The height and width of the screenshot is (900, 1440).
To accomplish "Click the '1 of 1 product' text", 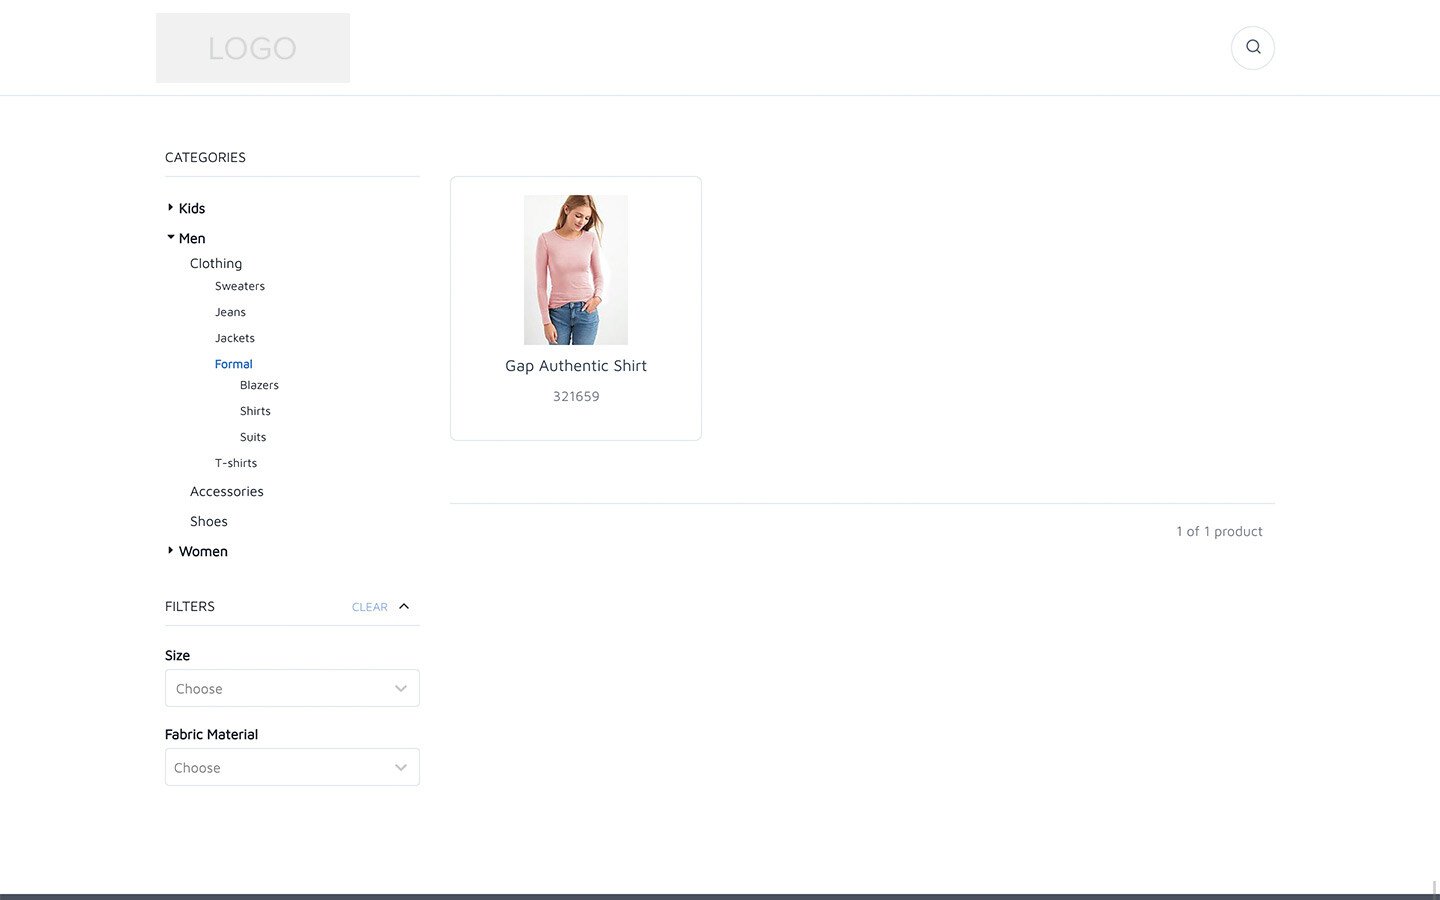I will (x=1219, y=531).
